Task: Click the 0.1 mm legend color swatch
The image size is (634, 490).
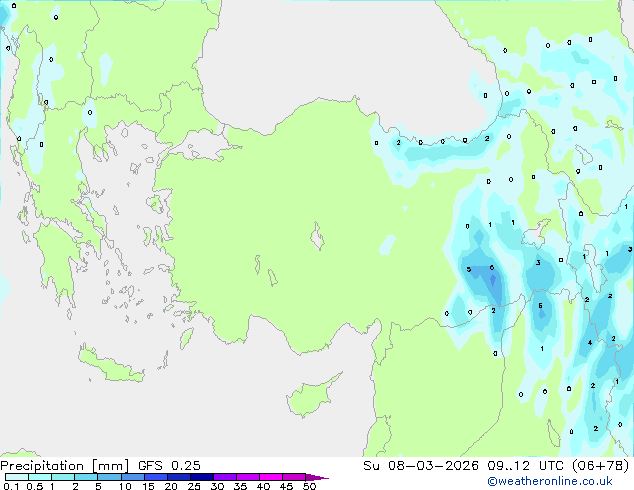Action: (x=17, y=477)
